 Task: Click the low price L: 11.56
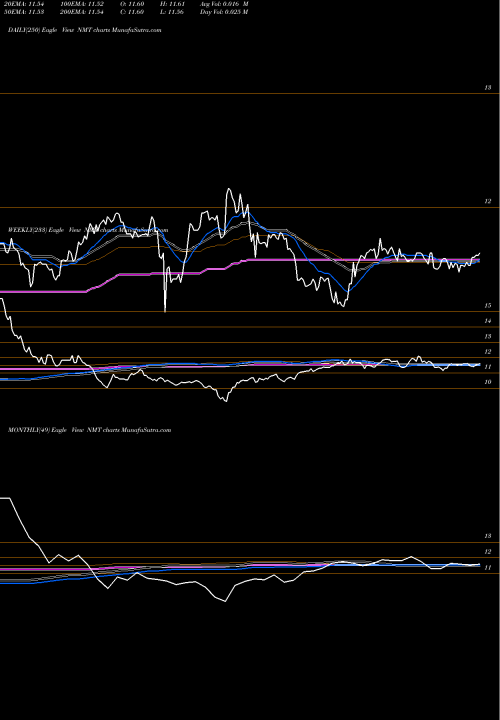173,12
